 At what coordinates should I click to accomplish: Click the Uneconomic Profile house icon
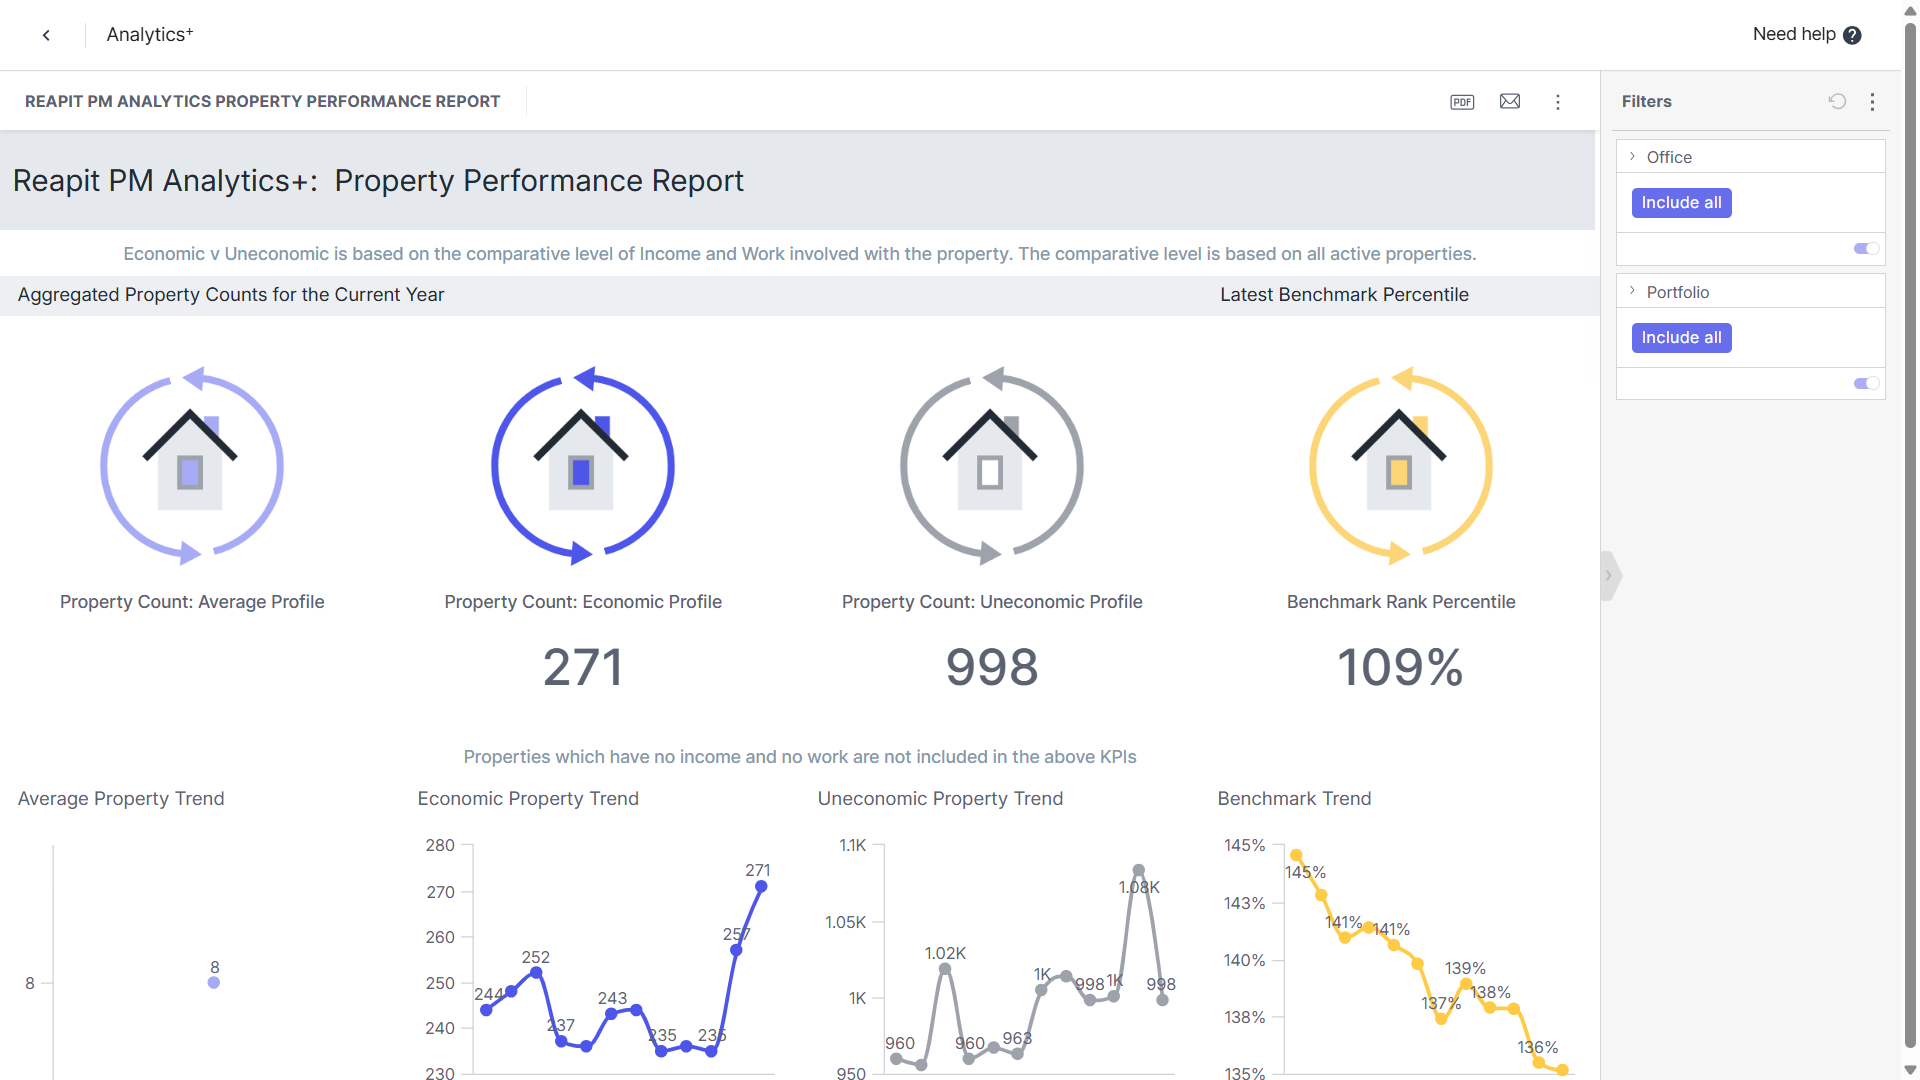point(991,467)
